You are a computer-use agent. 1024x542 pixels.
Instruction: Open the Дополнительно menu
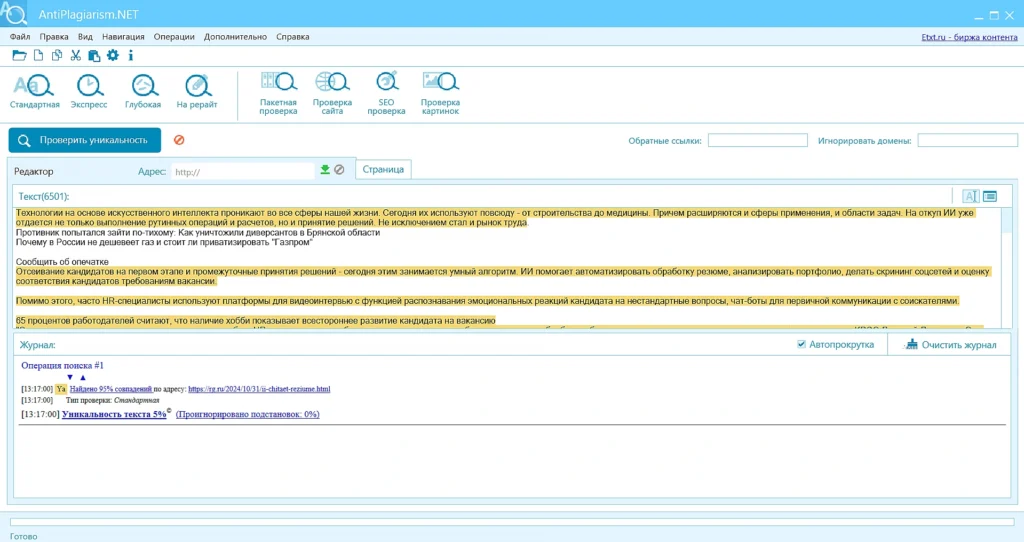235,37
